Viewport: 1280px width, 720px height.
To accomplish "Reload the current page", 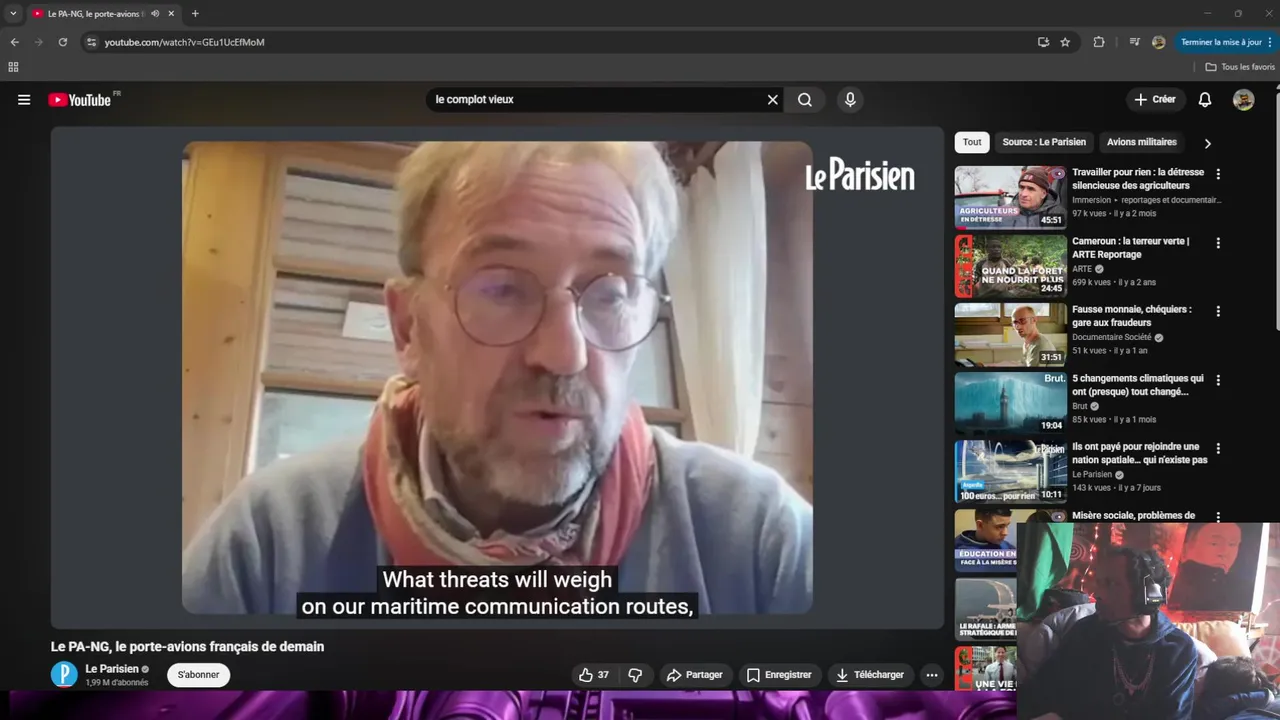I will click(62, 42).
